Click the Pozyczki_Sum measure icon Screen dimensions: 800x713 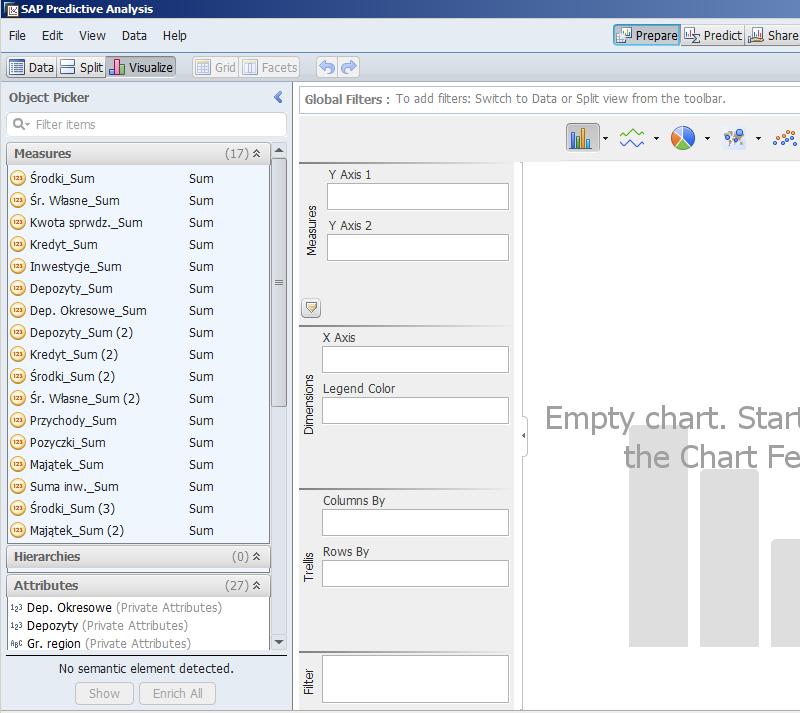click(18, 442)
